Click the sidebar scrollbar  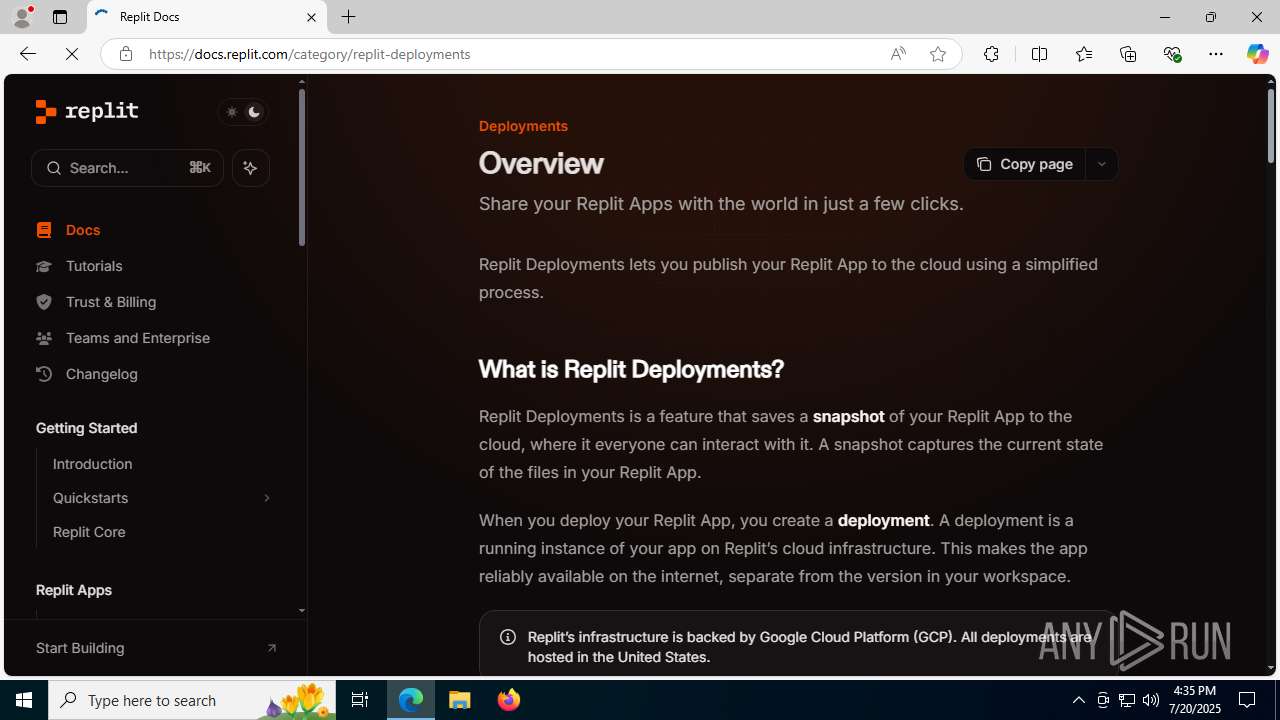click(x=302, y=167)
